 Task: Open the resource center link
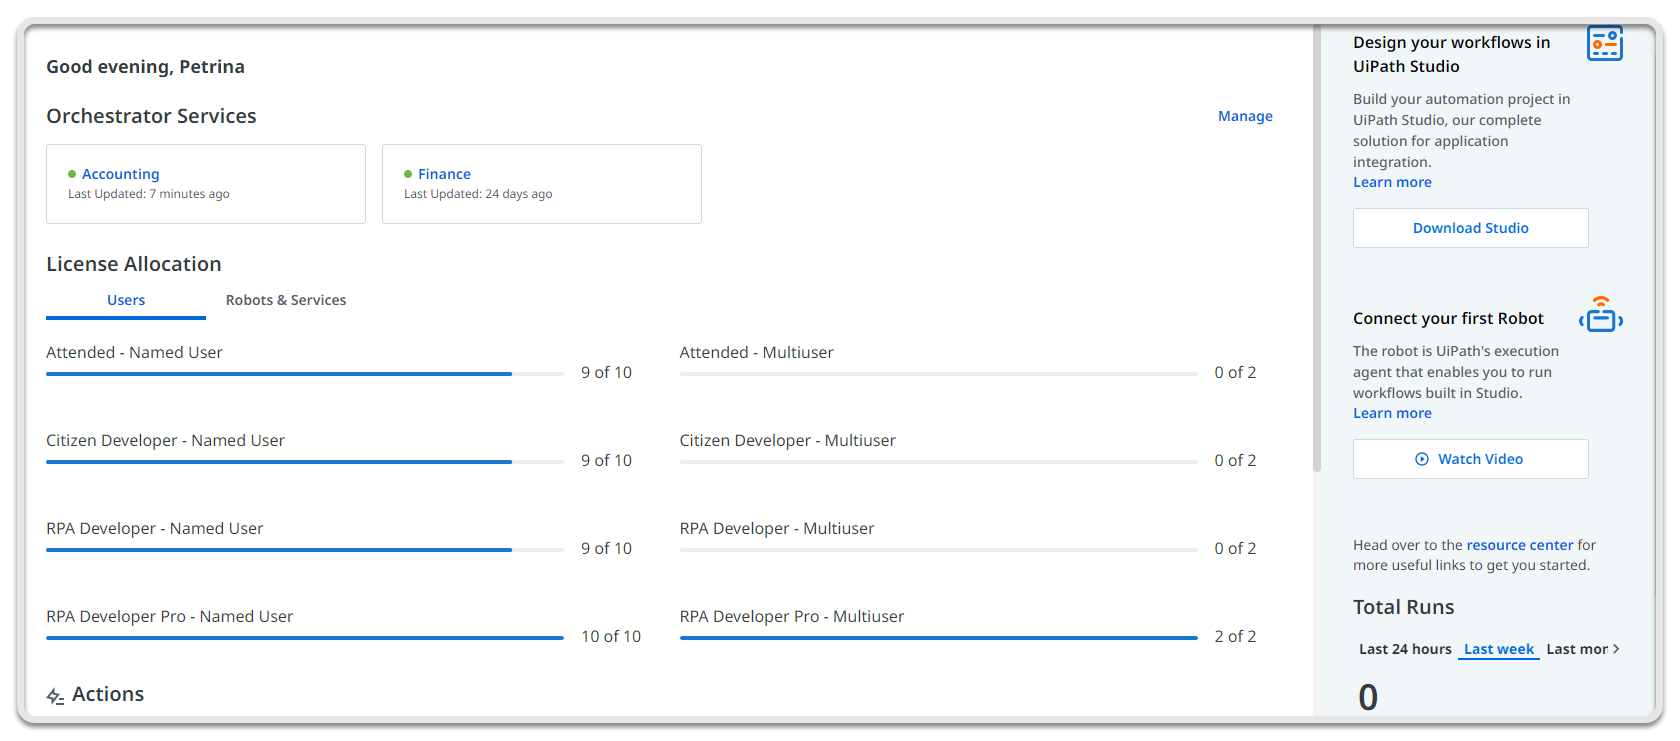1520,545
